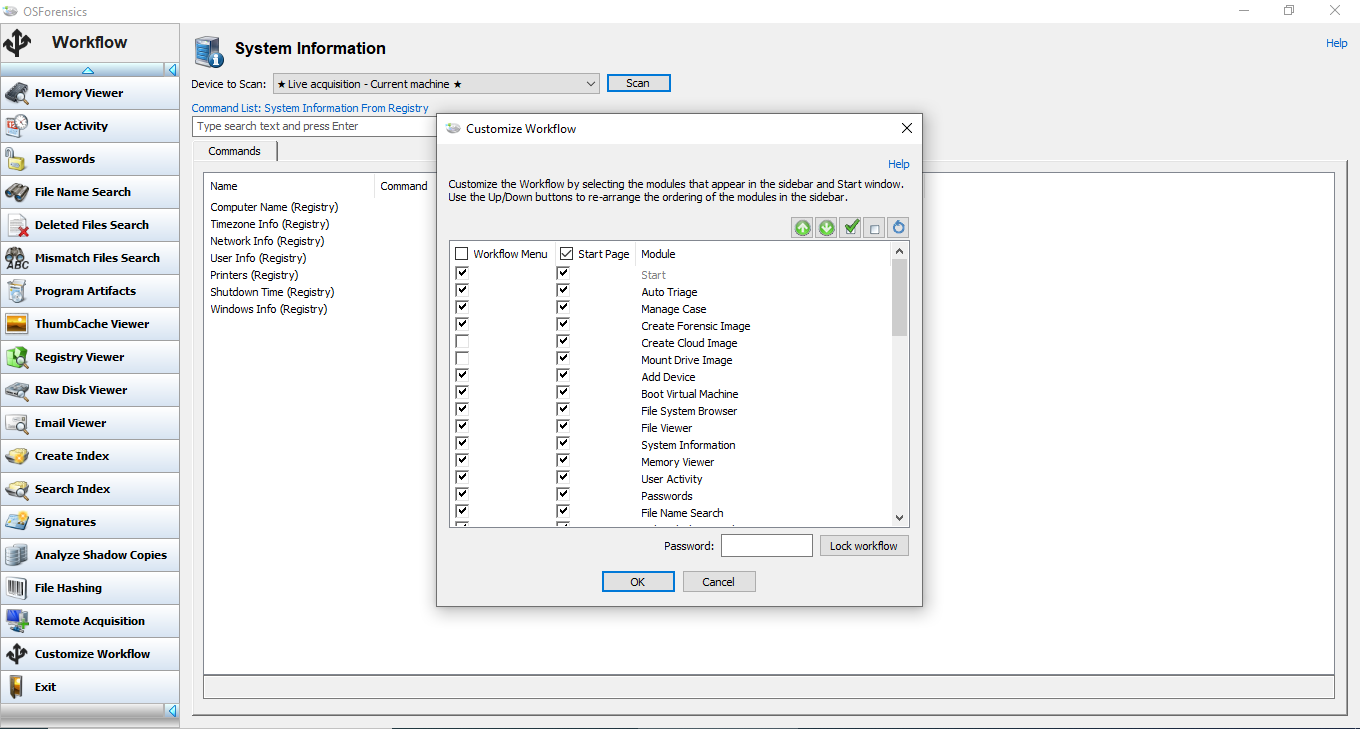Click the blue Reset arrow button
The image size is (1360, 729).
pyautogui.click(x=898, y=228)
